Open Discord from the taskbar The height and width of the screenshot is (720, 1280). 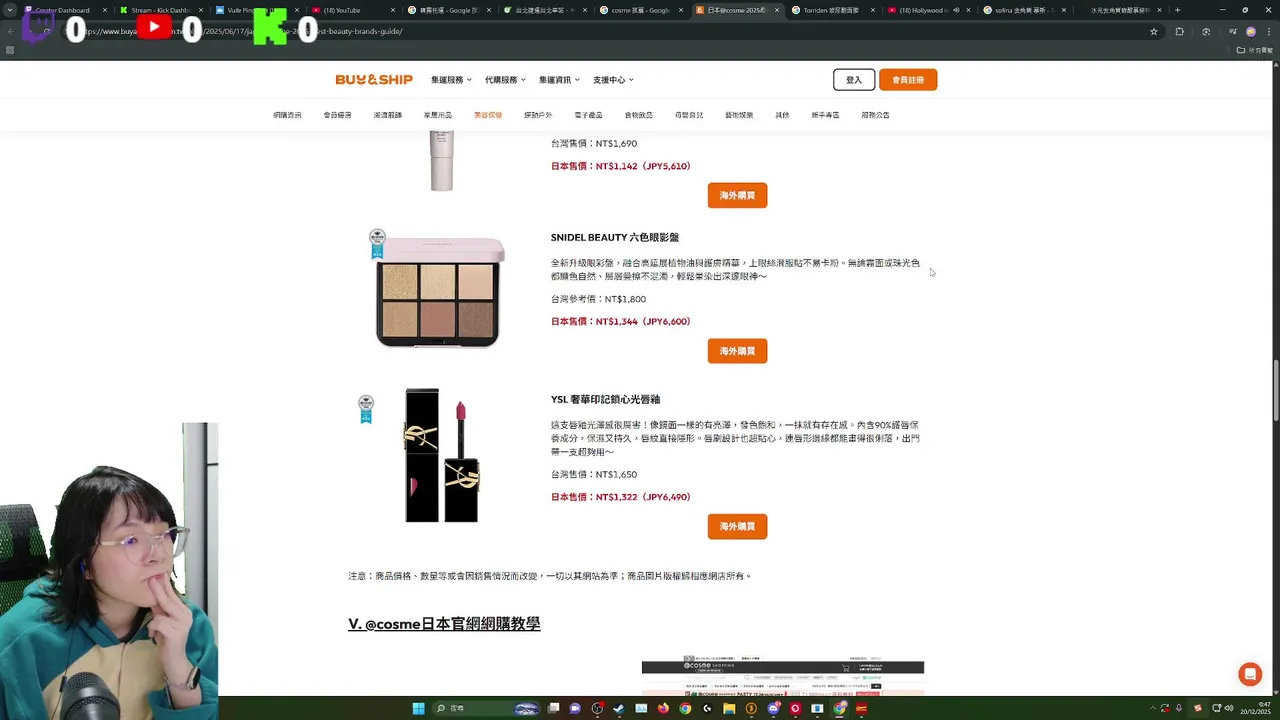(x=773, y=708)
